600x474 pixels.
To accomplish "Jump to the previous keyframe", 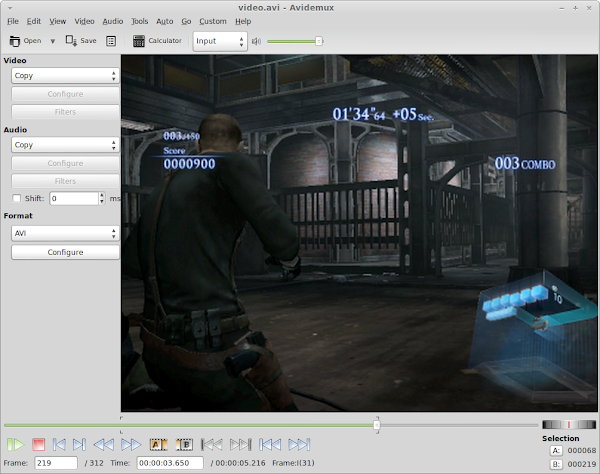I will coord(103,445).
